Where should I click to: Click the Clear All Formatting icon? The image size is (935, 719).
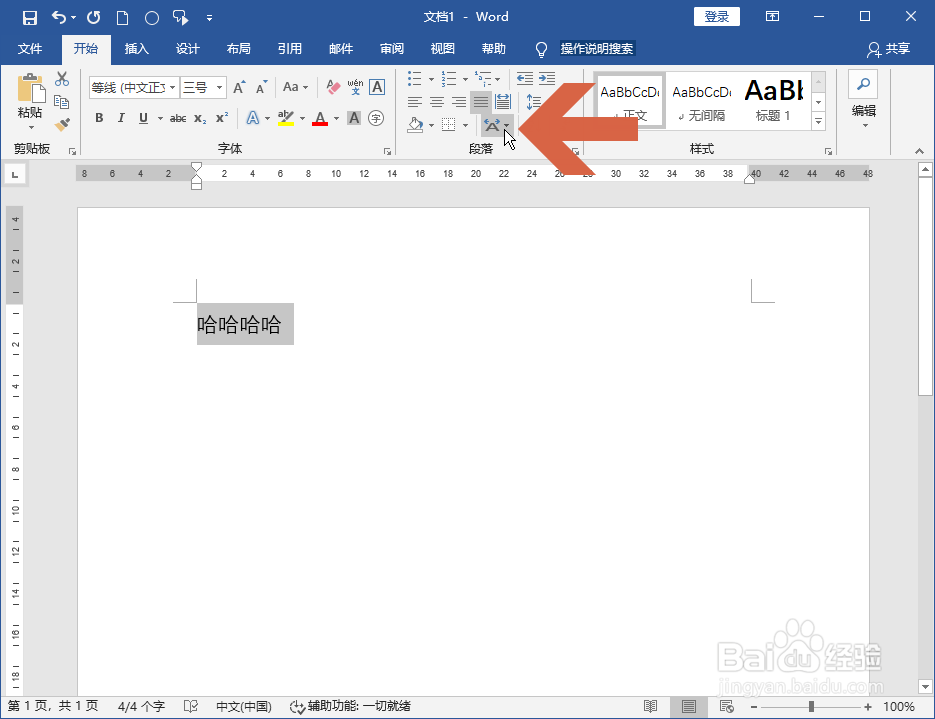[x=333, y=88]
